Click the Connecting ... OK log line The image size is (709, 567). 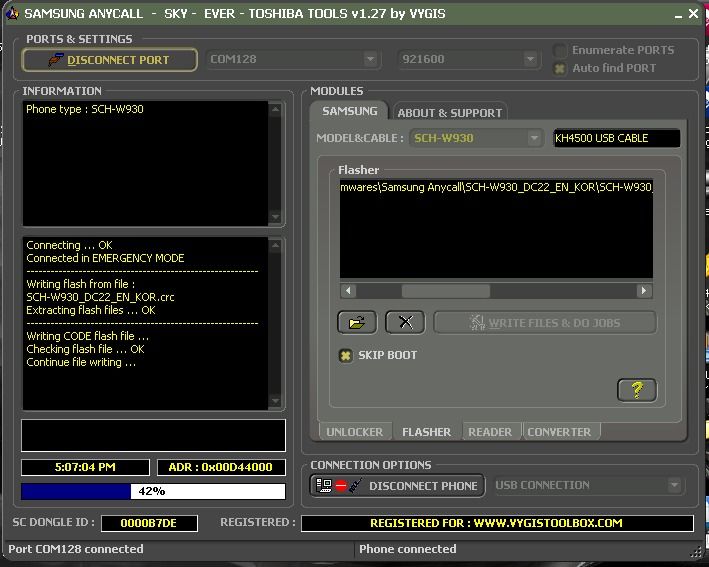click(x=69, y=245)
